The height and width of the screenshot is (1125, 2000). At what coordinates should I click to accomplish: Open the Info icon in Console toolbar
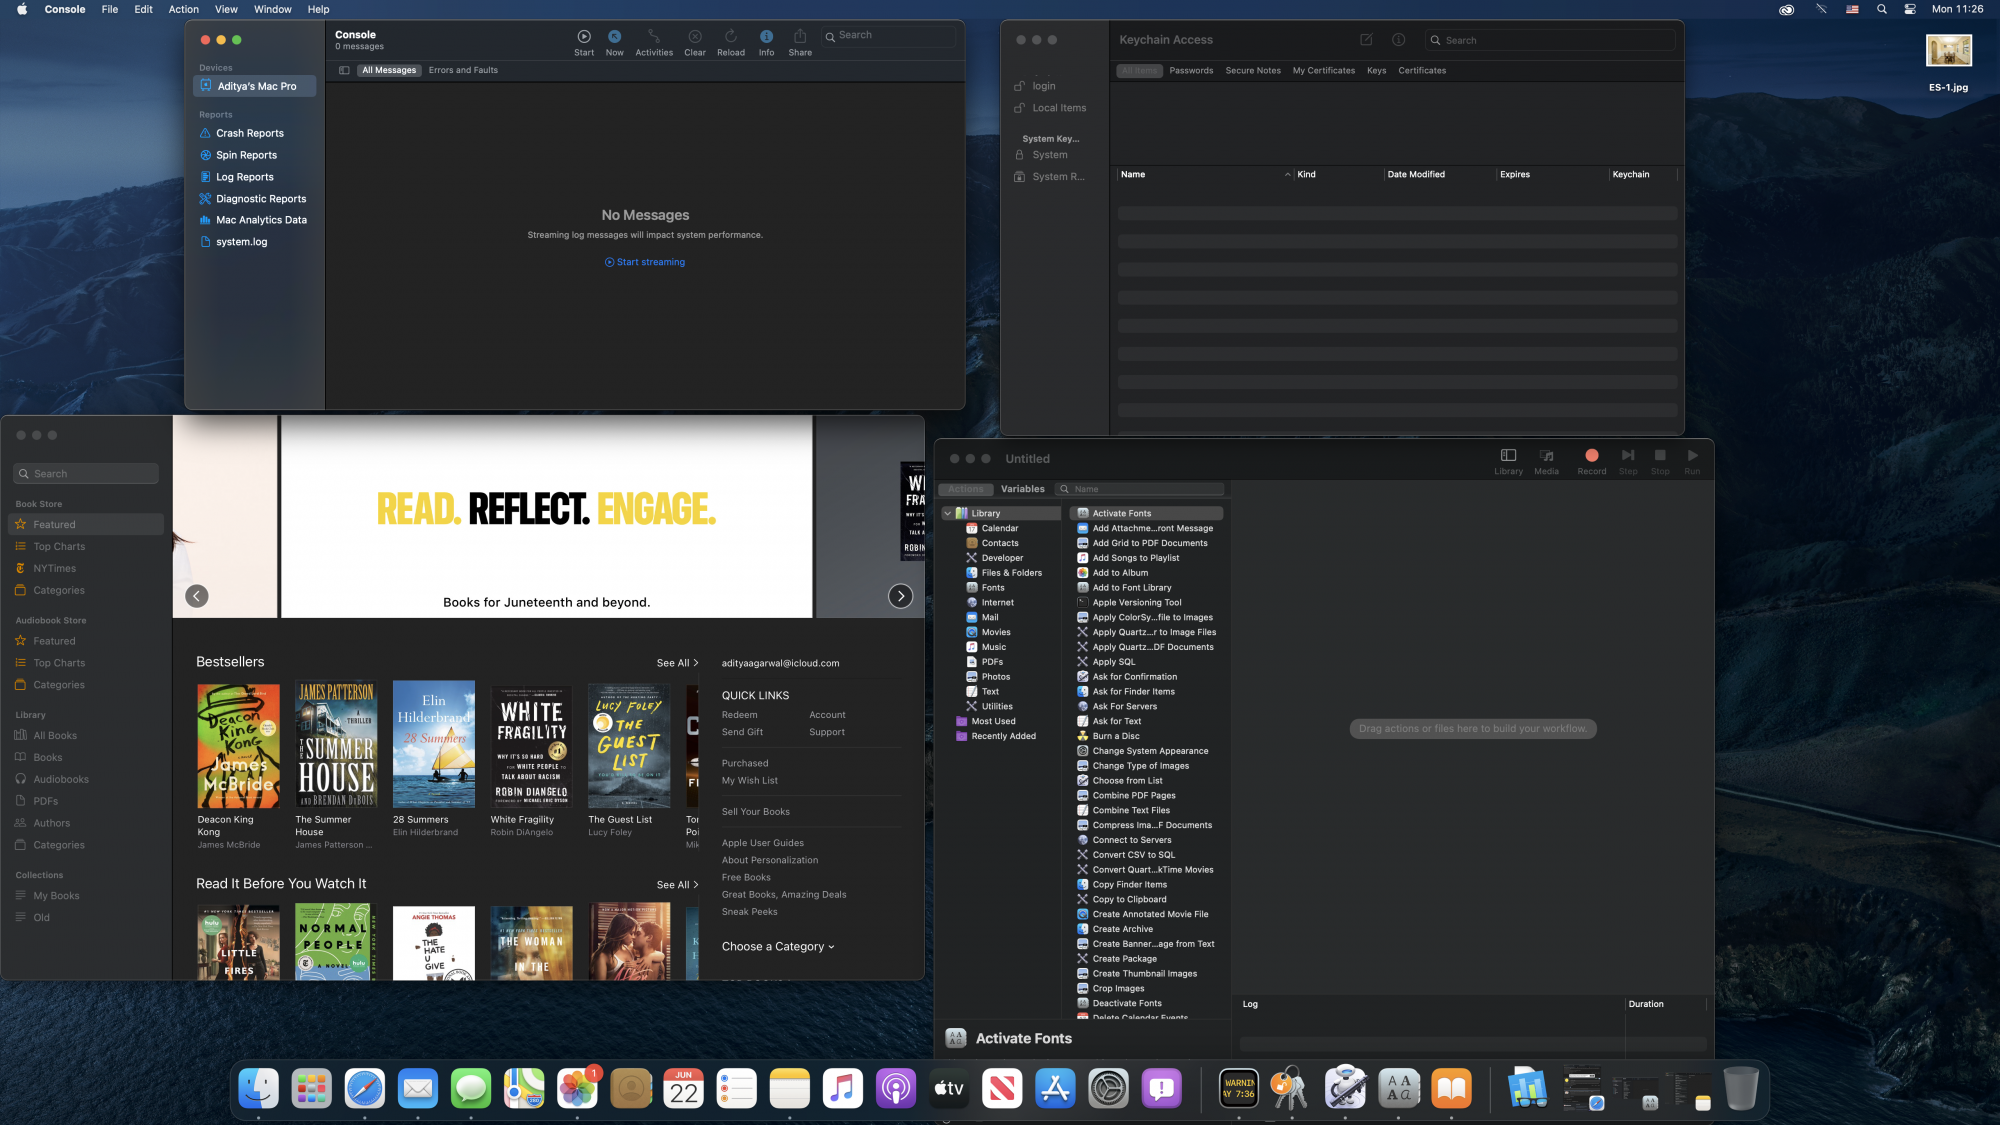766,37
